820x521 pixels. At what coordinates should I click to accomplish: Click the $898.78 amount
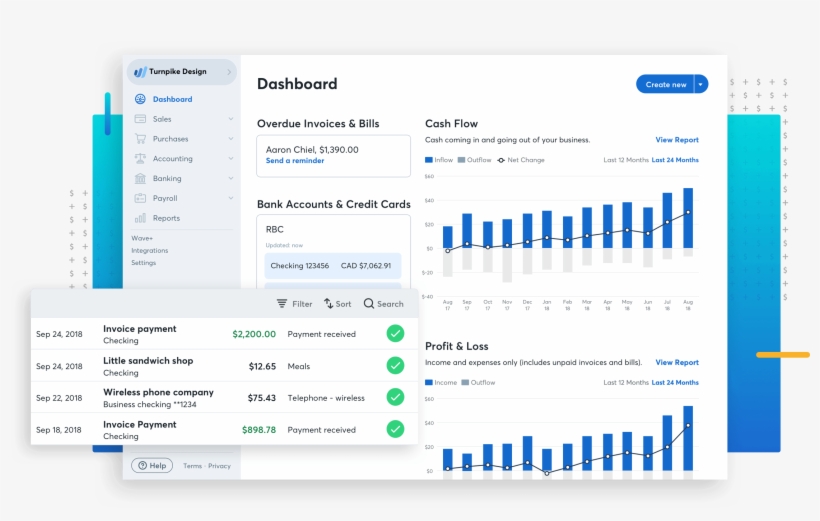[x=259, y=429]
